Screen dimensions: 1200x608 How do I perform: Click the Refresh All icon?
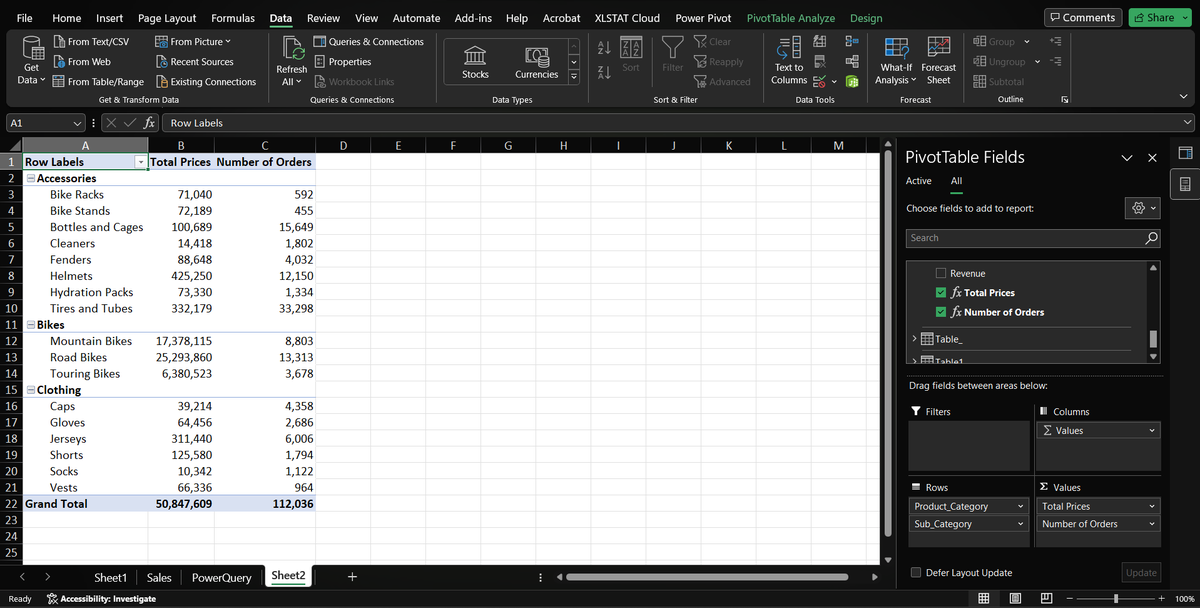(292, 49)
